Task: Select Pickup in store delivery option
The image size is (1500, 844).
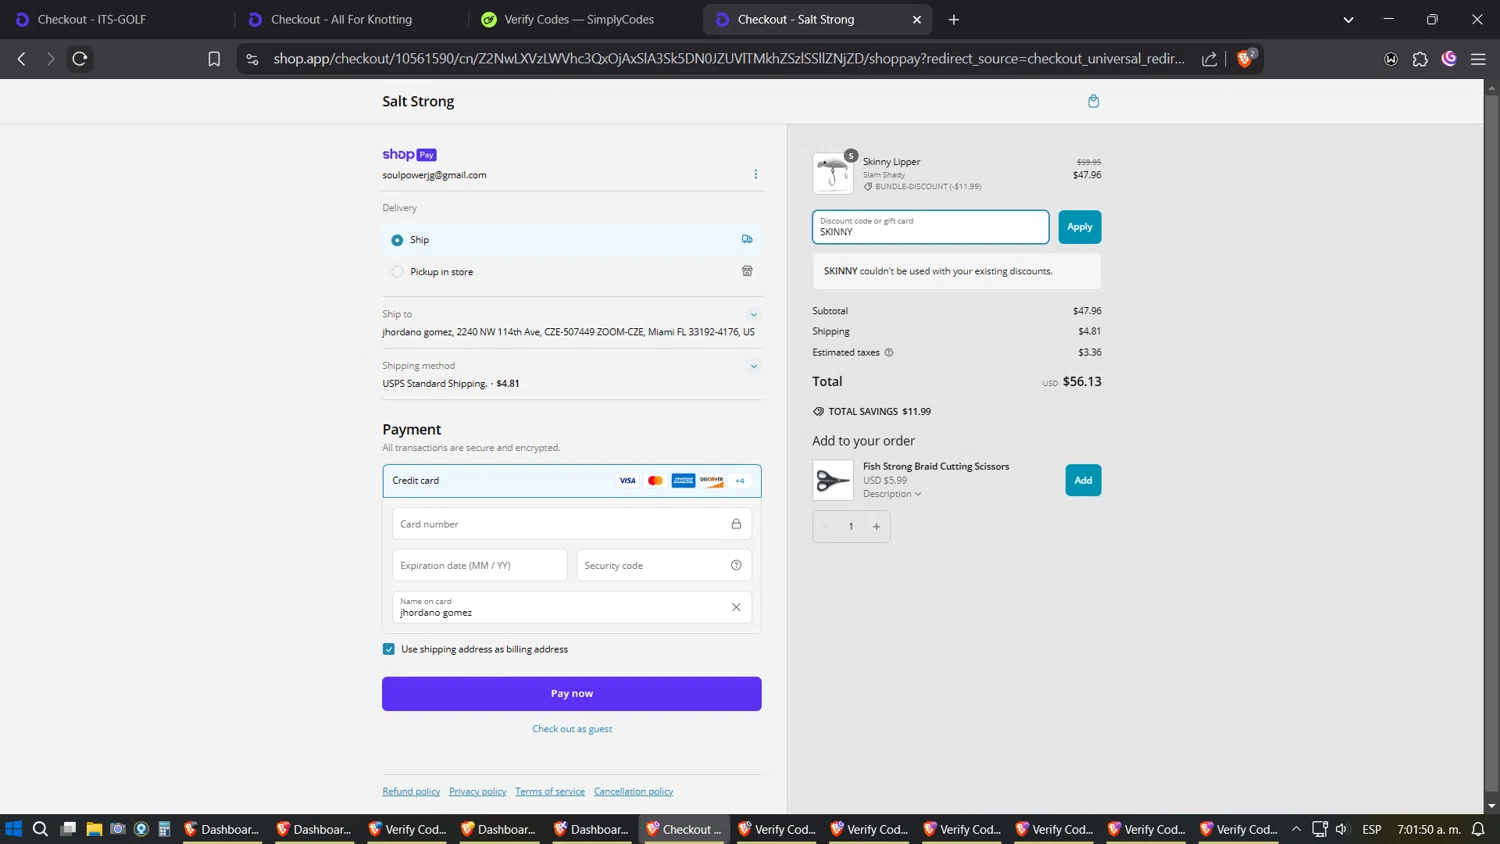Action: point(397,272)
